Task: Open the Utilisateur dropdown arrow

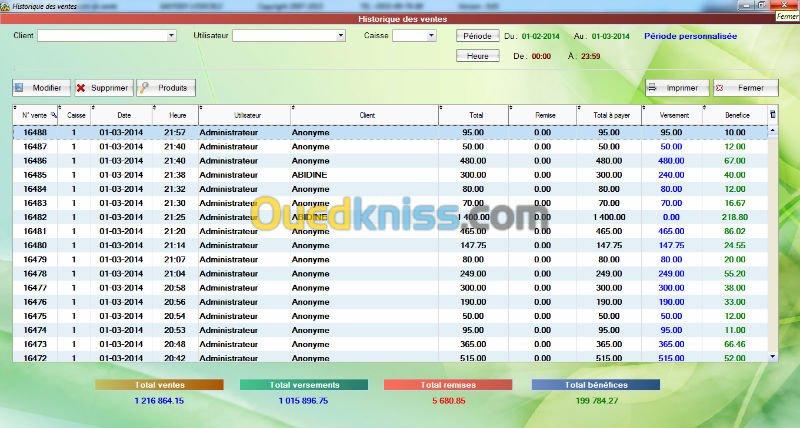Action: [x=340, y=36]
